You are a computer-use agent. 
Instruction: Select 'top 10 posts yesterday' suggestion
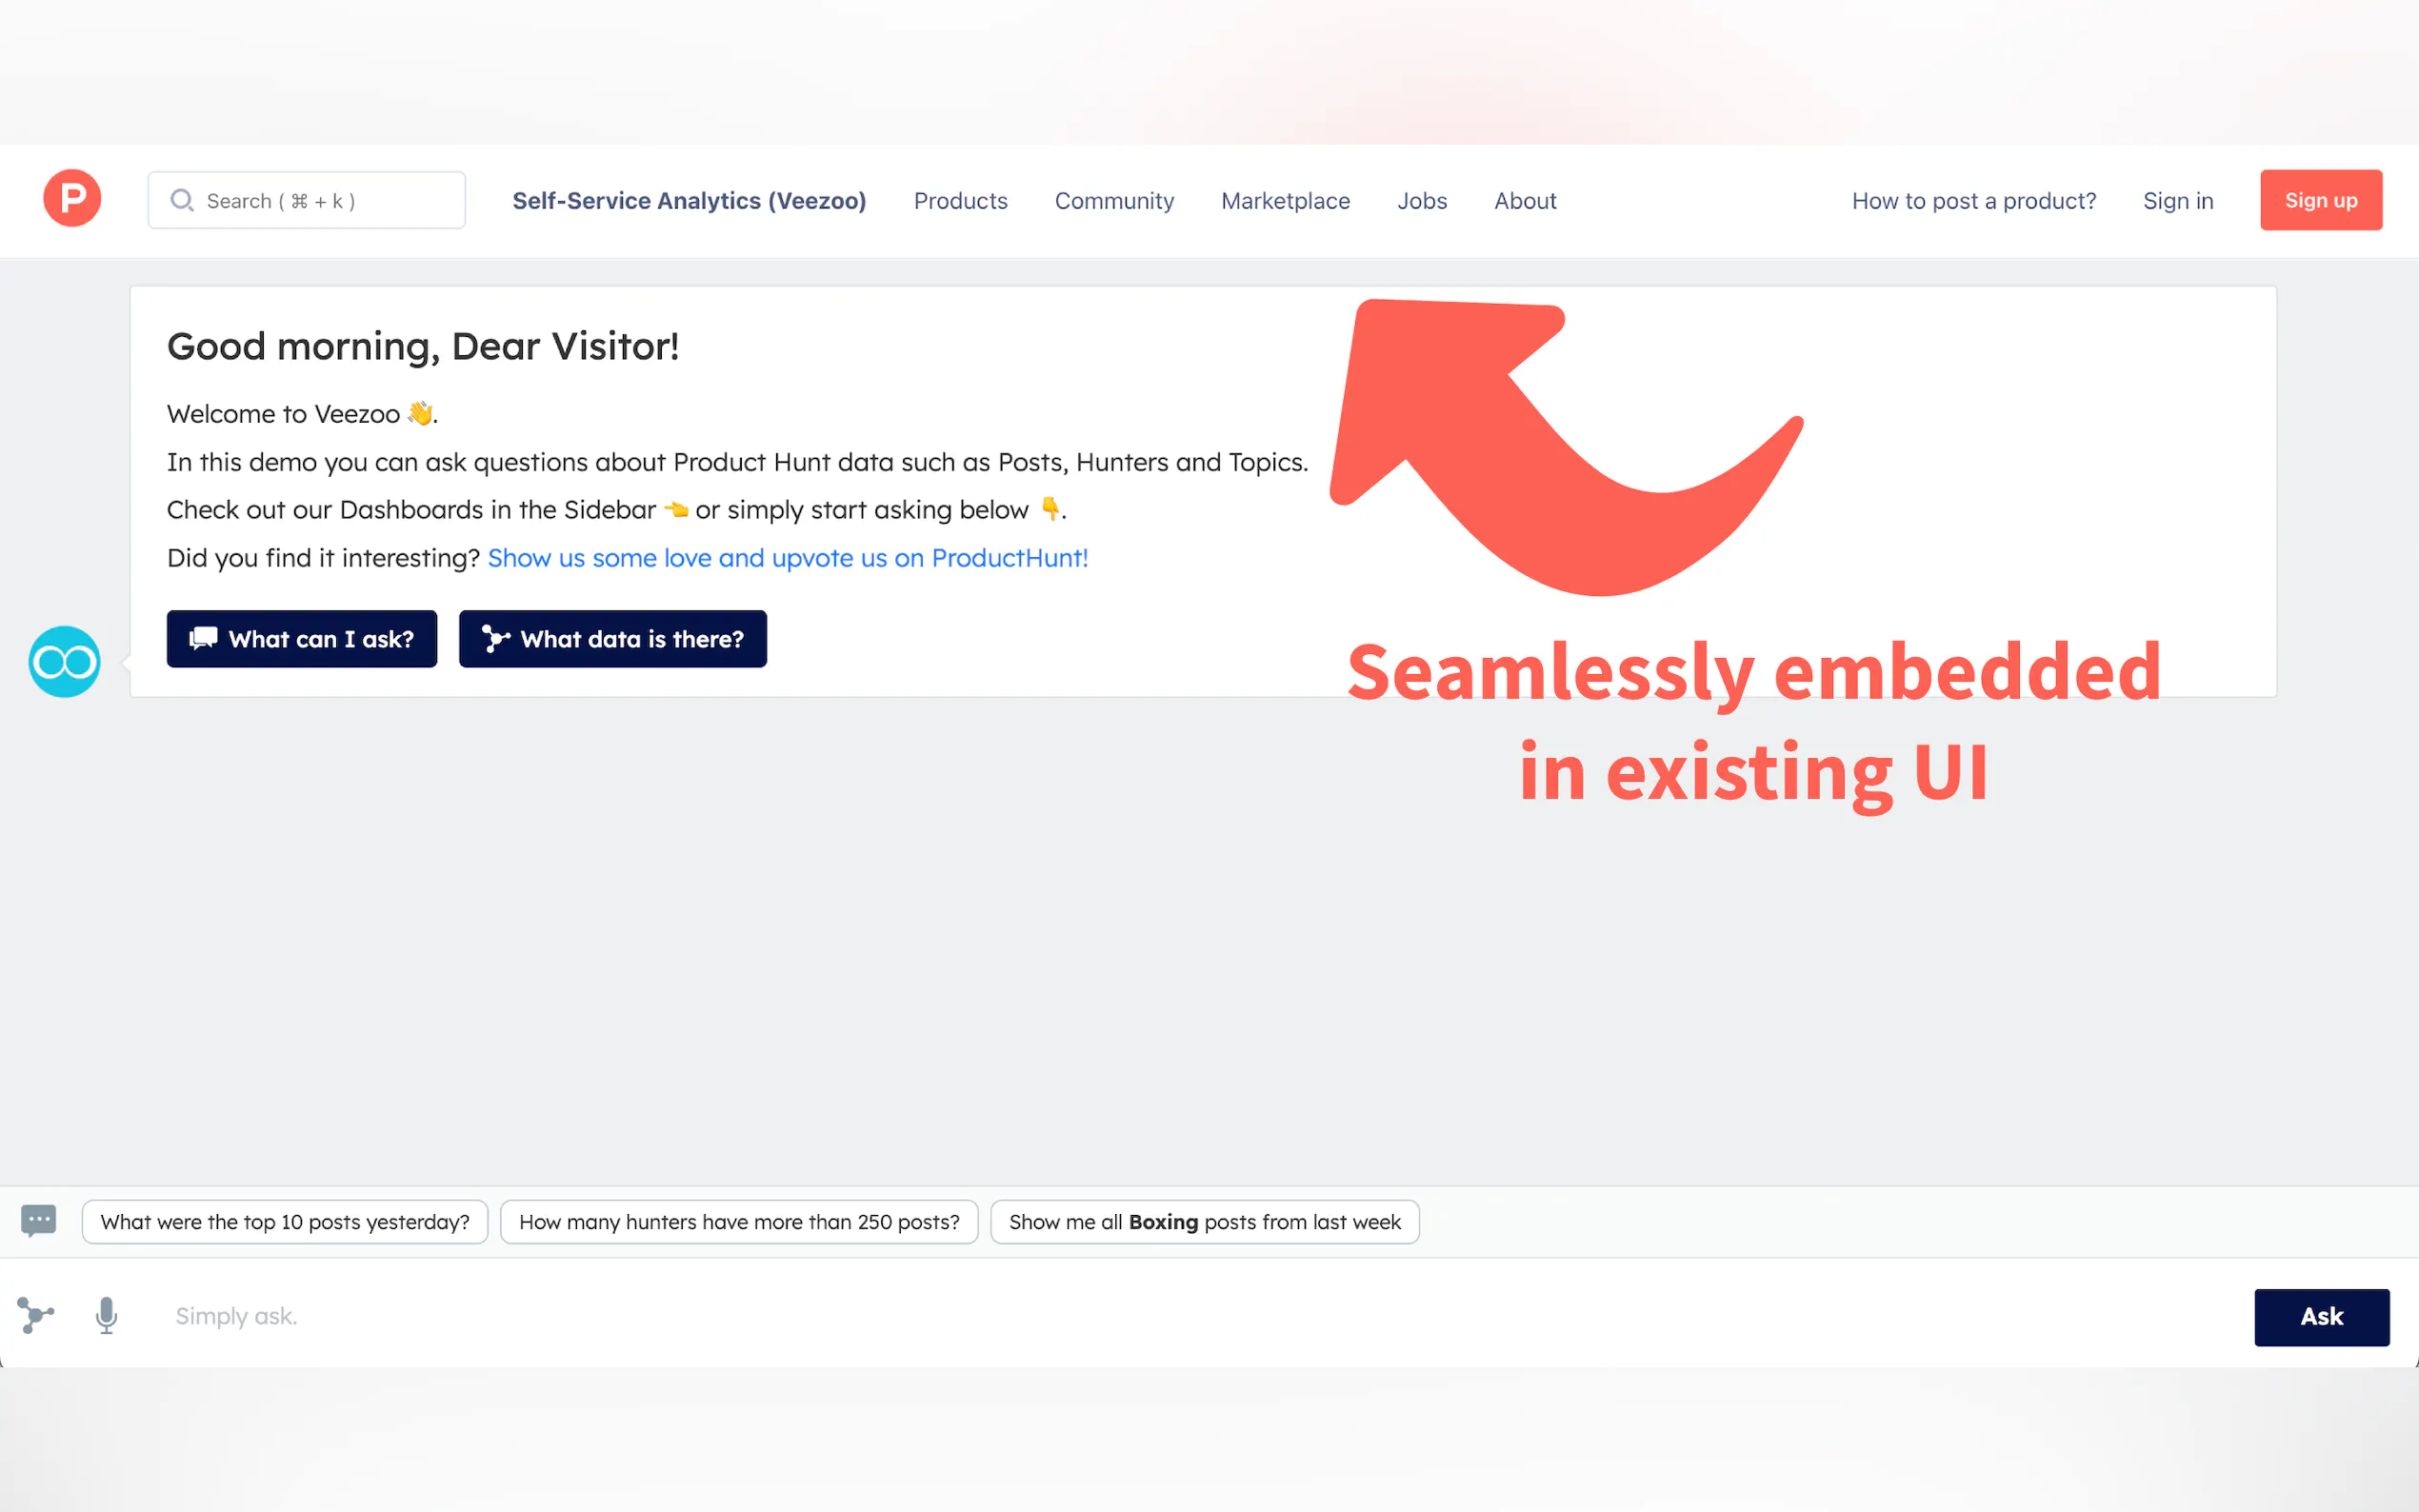click(x=285, y=1222)
